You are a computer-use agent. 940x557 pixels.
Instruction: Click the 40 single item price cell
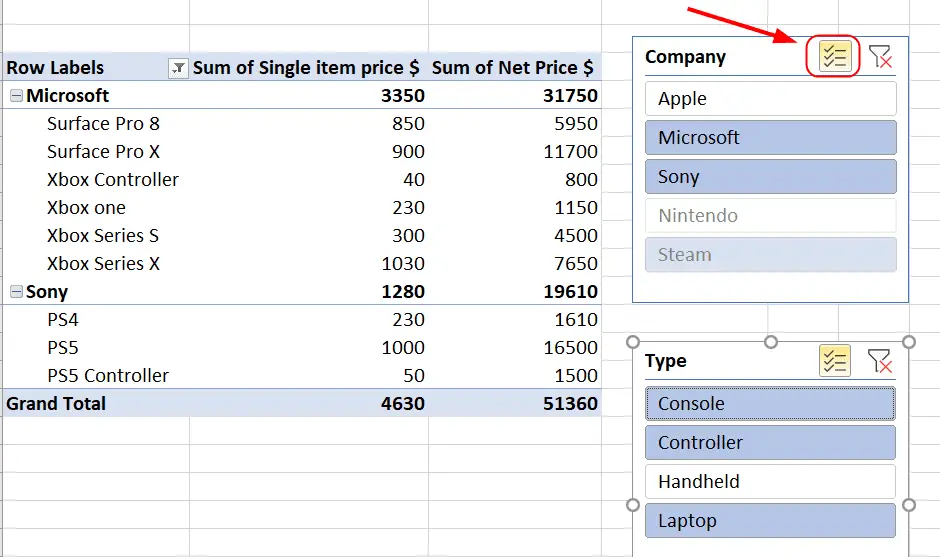[x=414, y=179]
